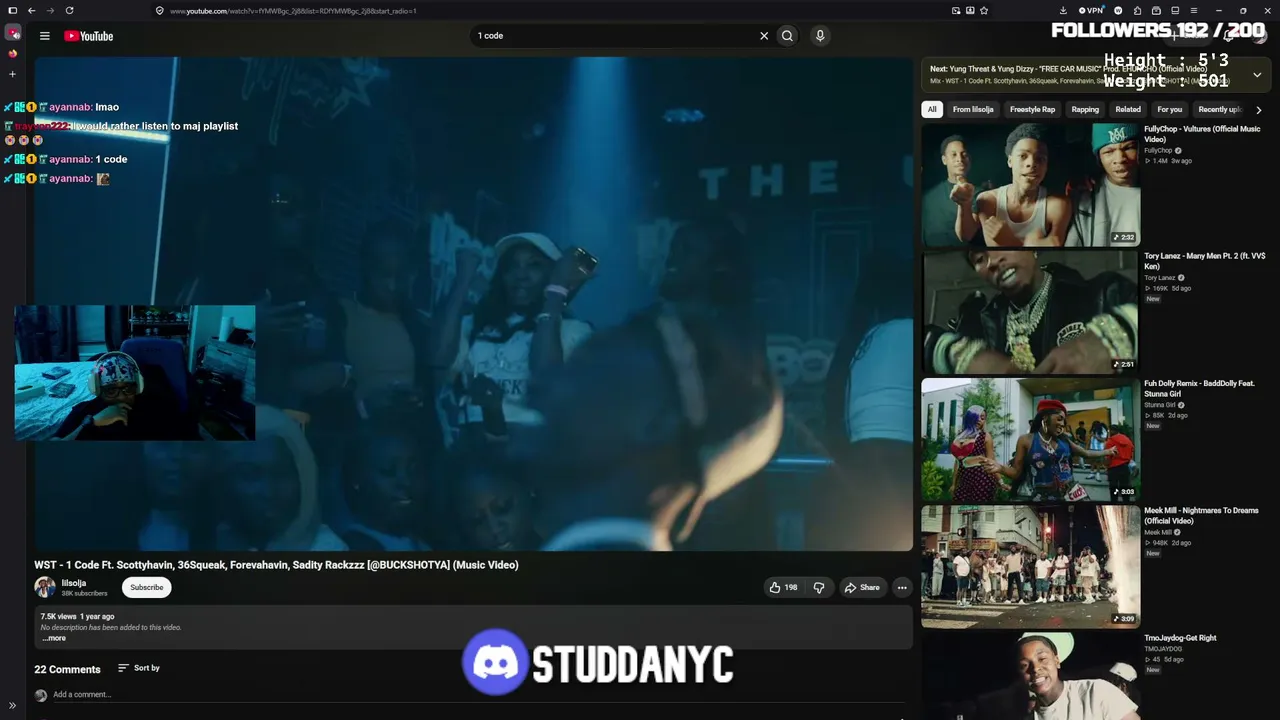The image size is (1280, 720).
Task: Open the FullyChop - Vultures video title
Action: click(x=1202, y=134)
